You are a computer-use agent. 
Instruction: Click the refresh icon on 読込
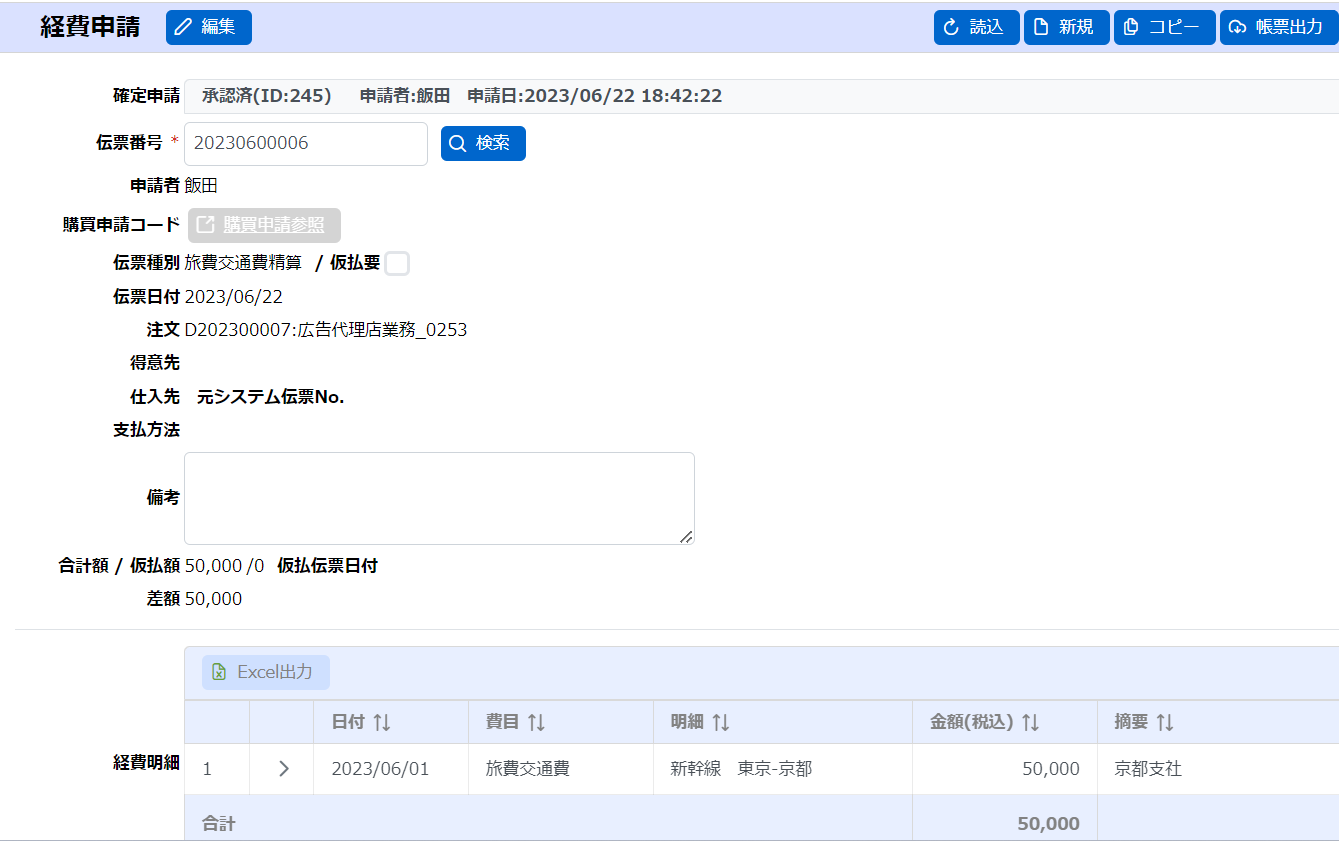(951, 27)
